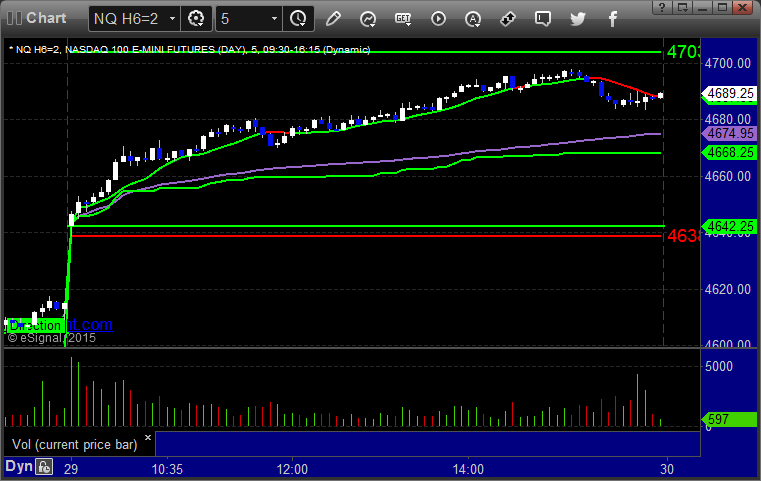Click the 4668.25 green price marker
Image resolution: width=761 pixels, height=481 pixels.
pos(730,152)
